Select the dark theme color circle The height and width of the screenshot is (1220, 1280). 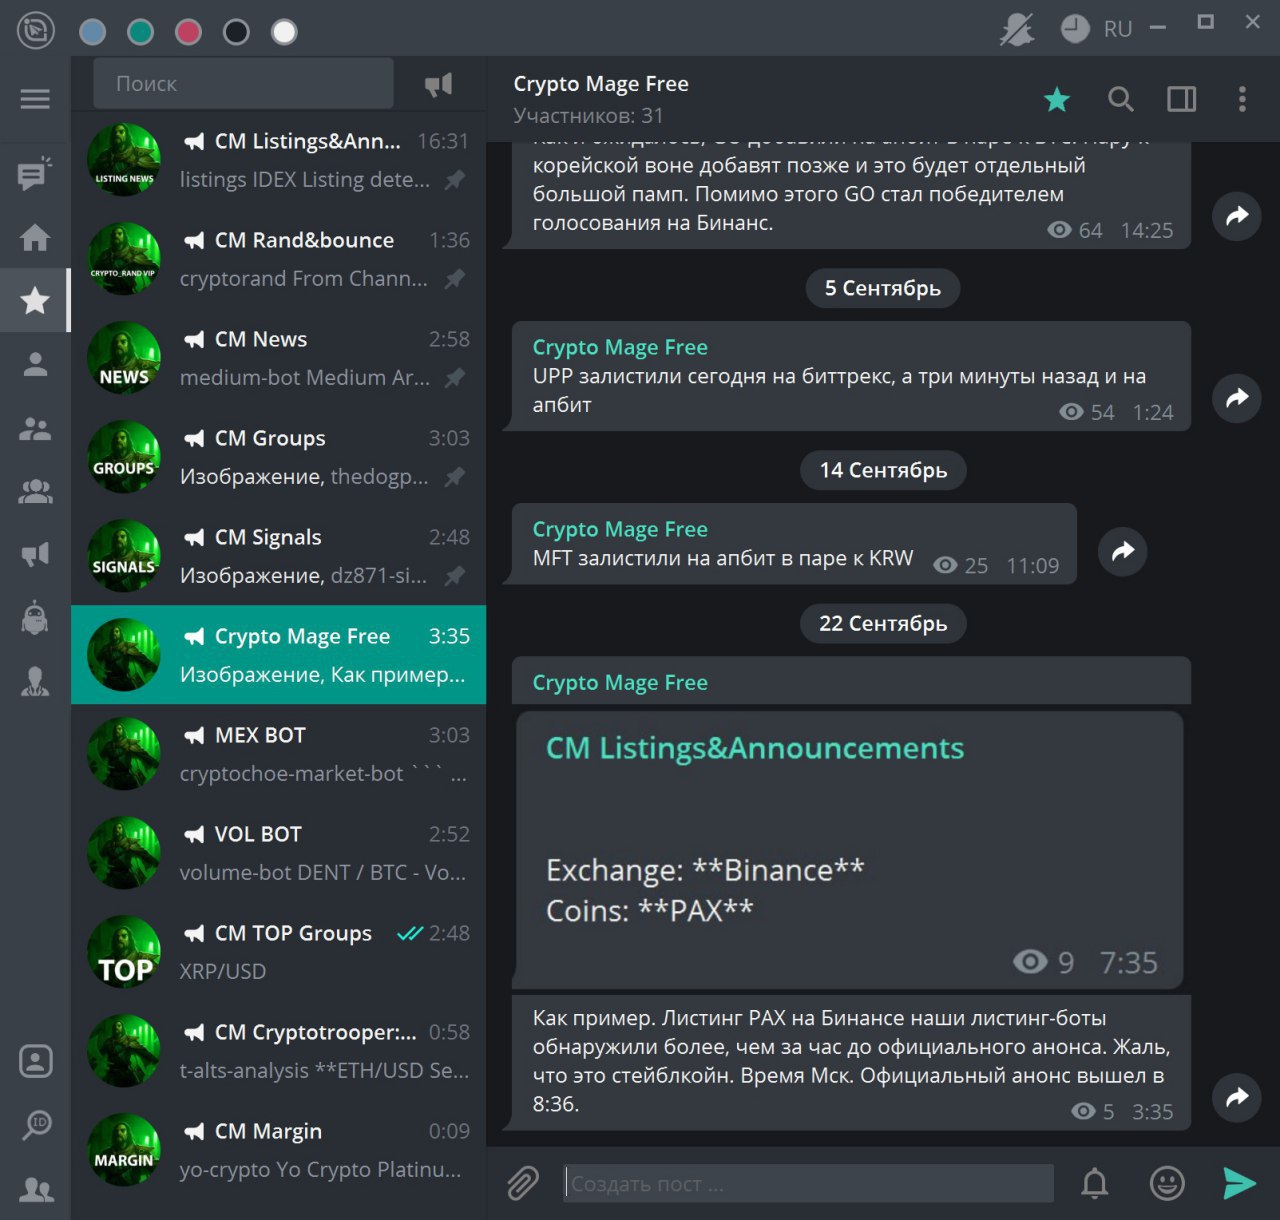(x=237, y=32)
